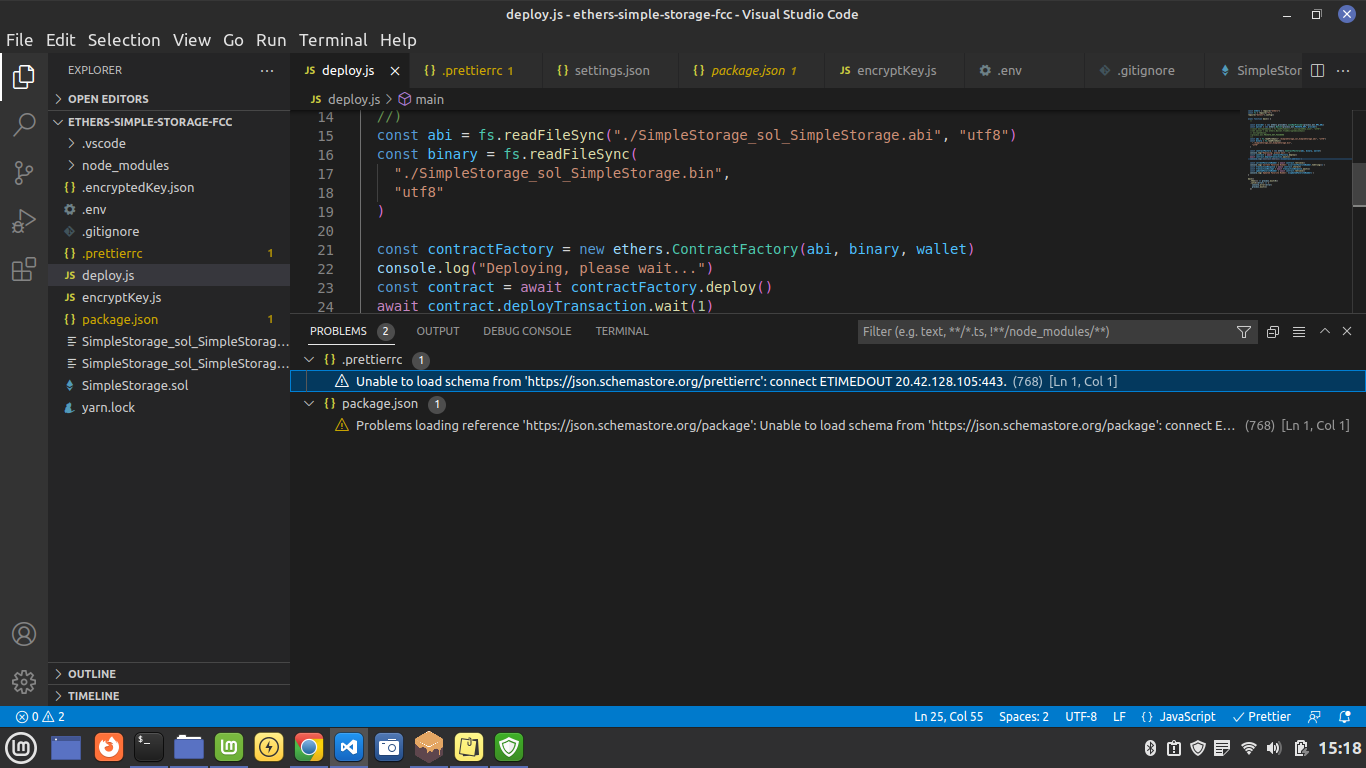This screenshot has height=768, width=1366.
Task: Open Chrome from the taskbar
Action: [x=309, y=747]
